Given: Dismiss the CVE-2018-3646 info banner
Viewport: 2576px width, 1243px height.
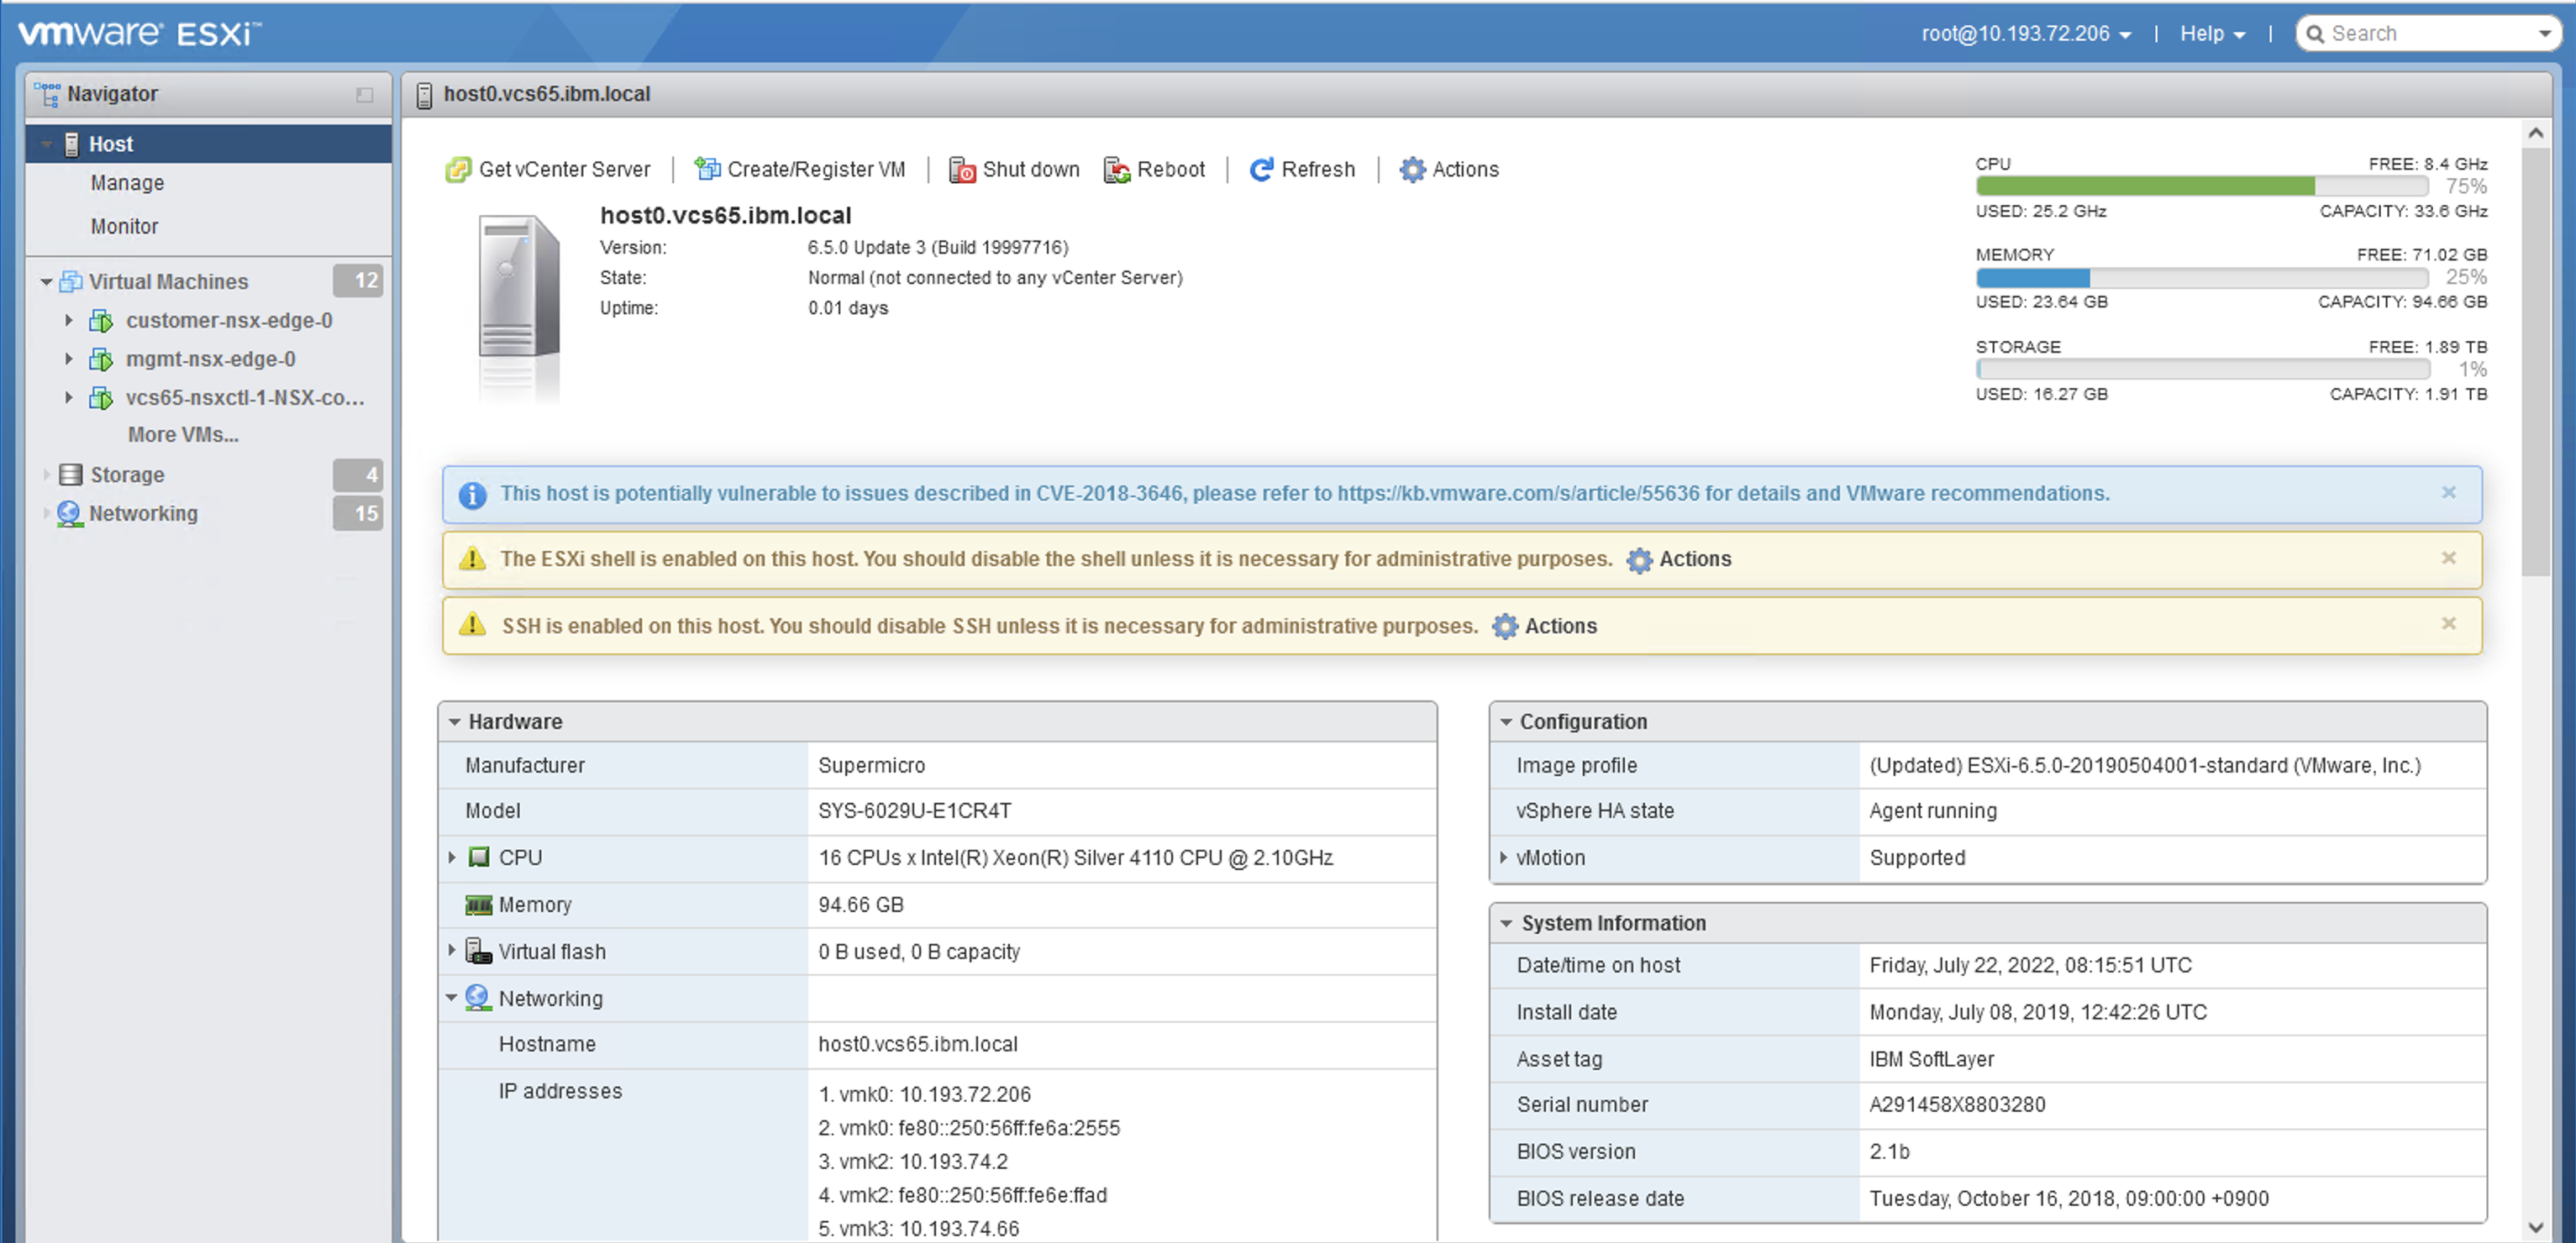Looking at the screenshot, I should 2448,492.
